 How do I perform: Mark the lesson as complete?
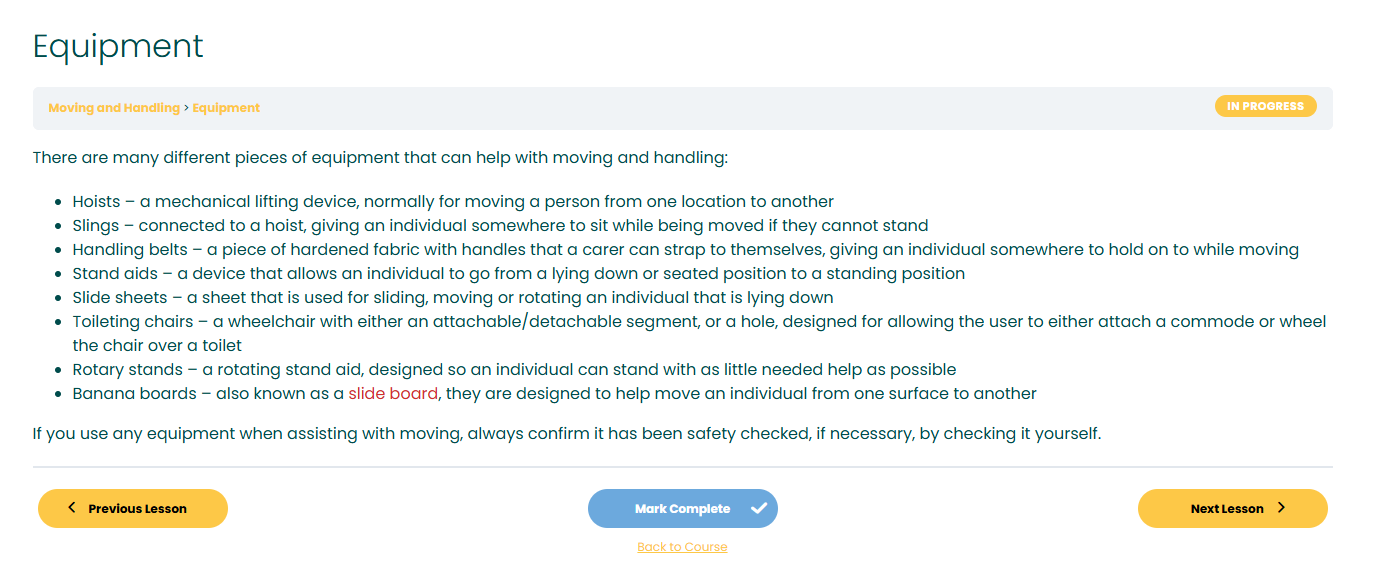coord(683,508)
